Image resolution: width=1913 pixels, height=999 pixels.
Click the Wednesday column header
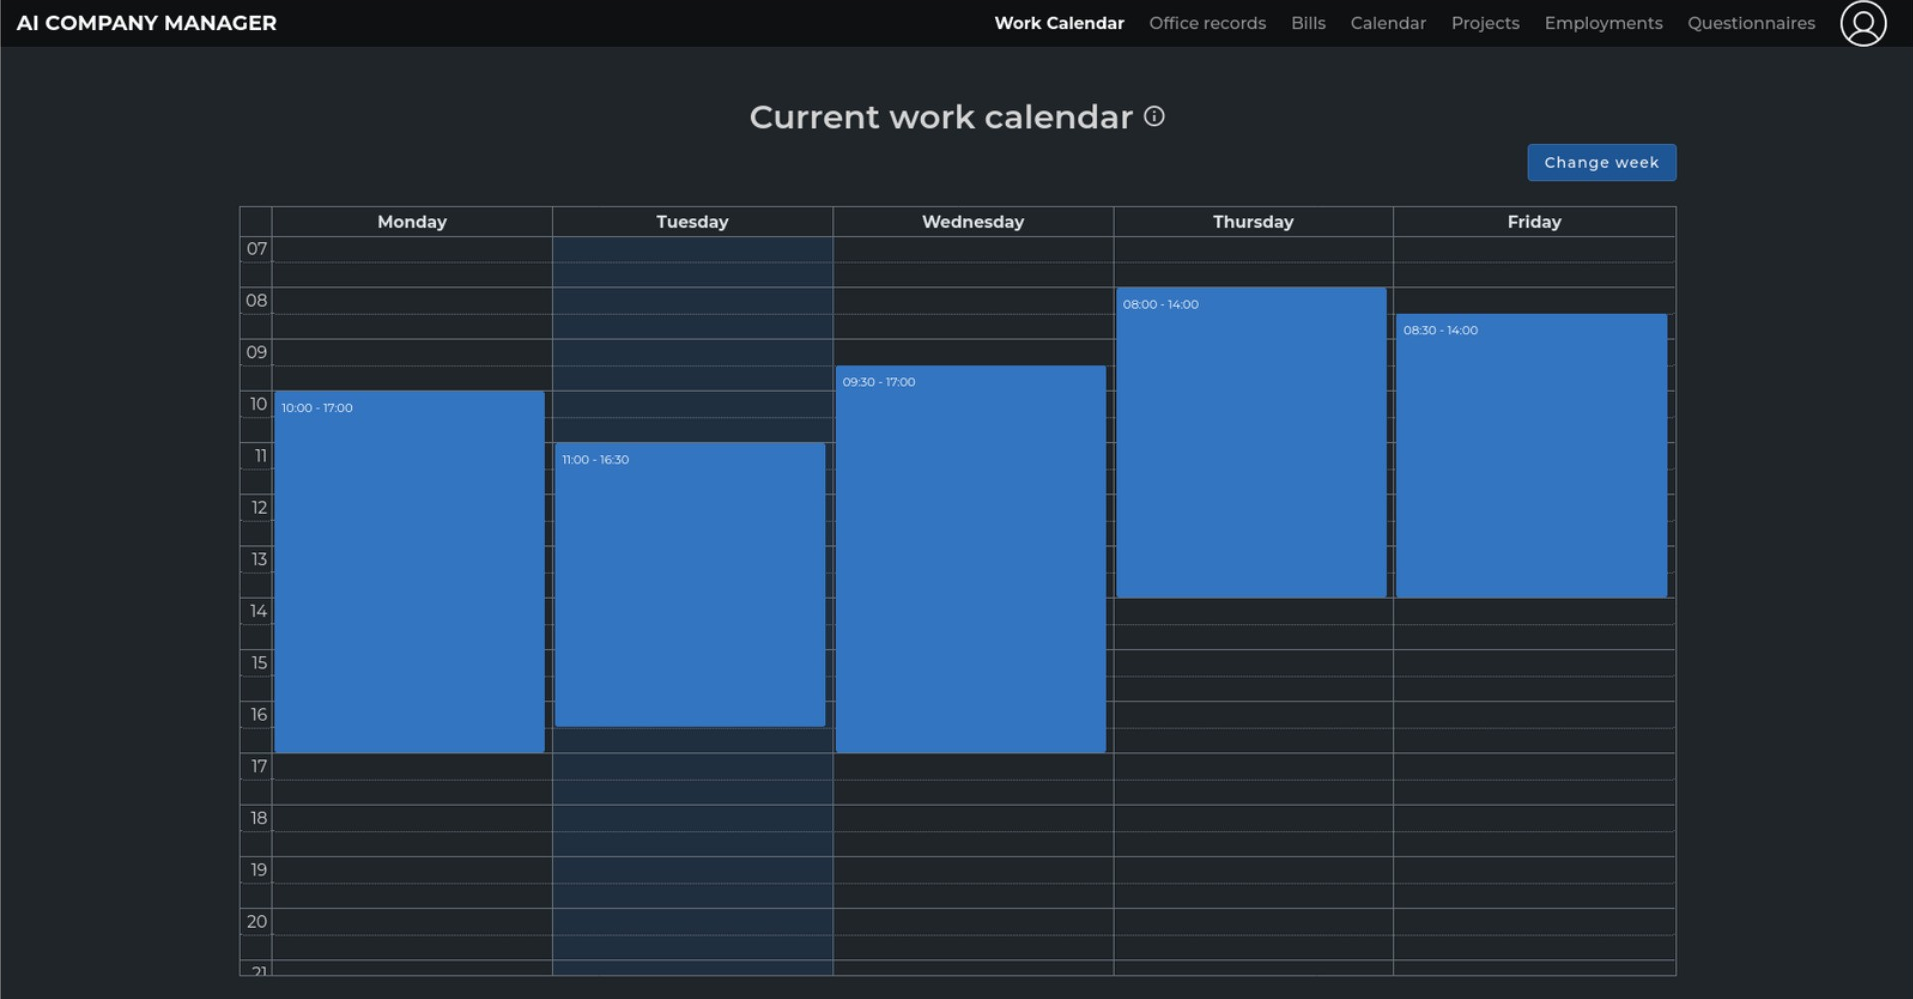point(972,222)
